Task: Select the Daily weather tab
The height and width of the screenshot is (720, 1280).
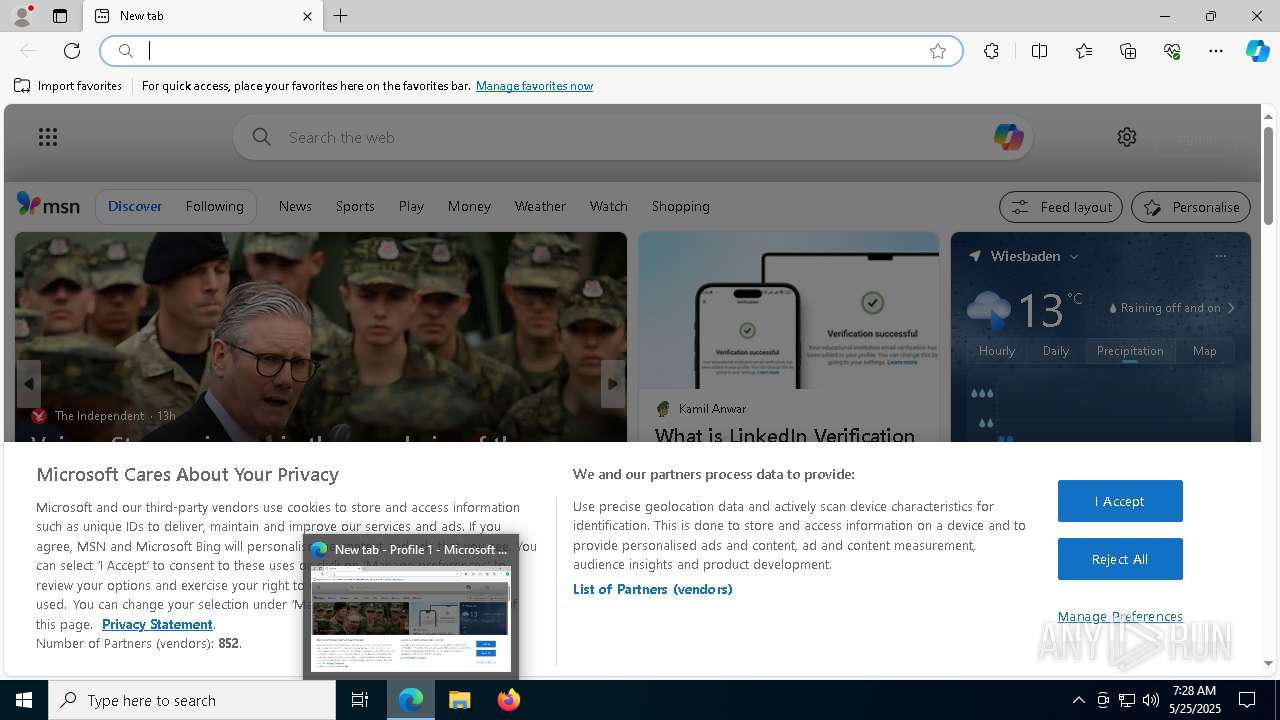Action: pyautogui.click(x=1056, y=351)
